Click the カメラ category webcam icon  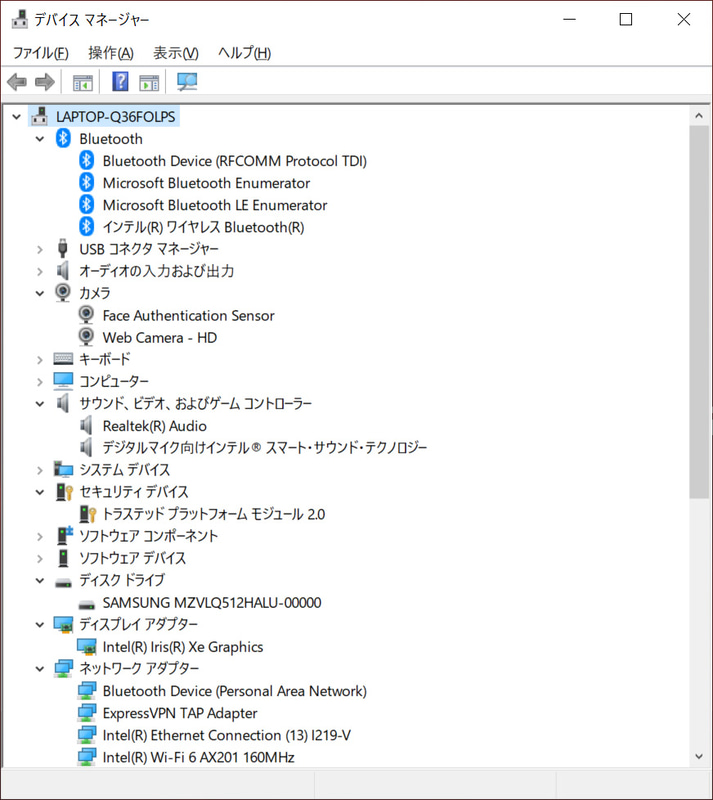tap(63, 292)
